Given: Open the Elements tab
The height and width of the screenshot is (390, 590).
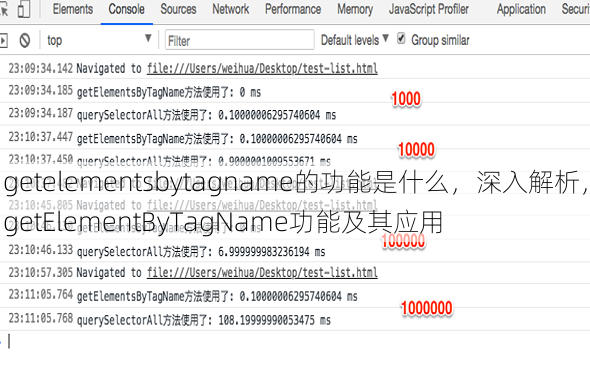Looking at the screenshot, I should tap(73, 9).
